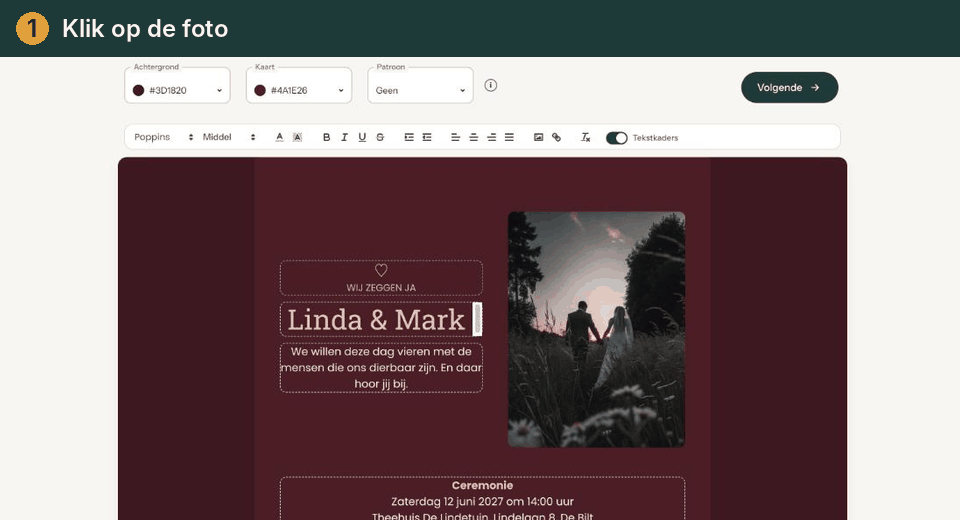Align text left
The width and height of the screenshot is (960, 520).
coord(456,137)
